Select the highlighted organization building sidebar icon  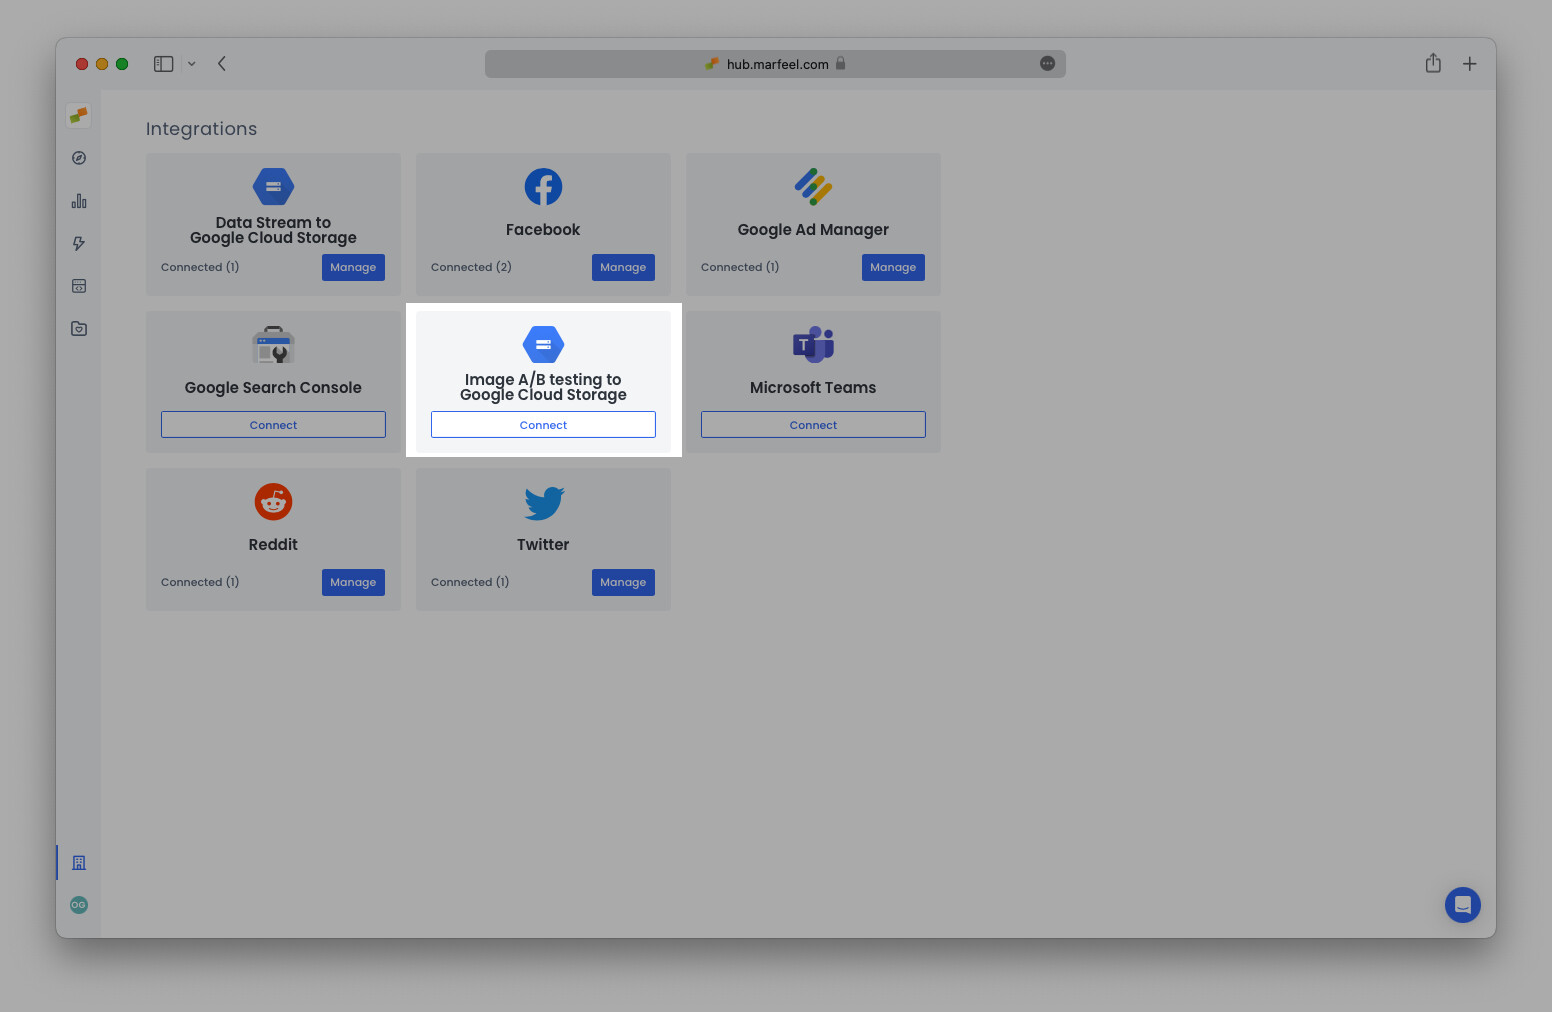tap(78, 862)
